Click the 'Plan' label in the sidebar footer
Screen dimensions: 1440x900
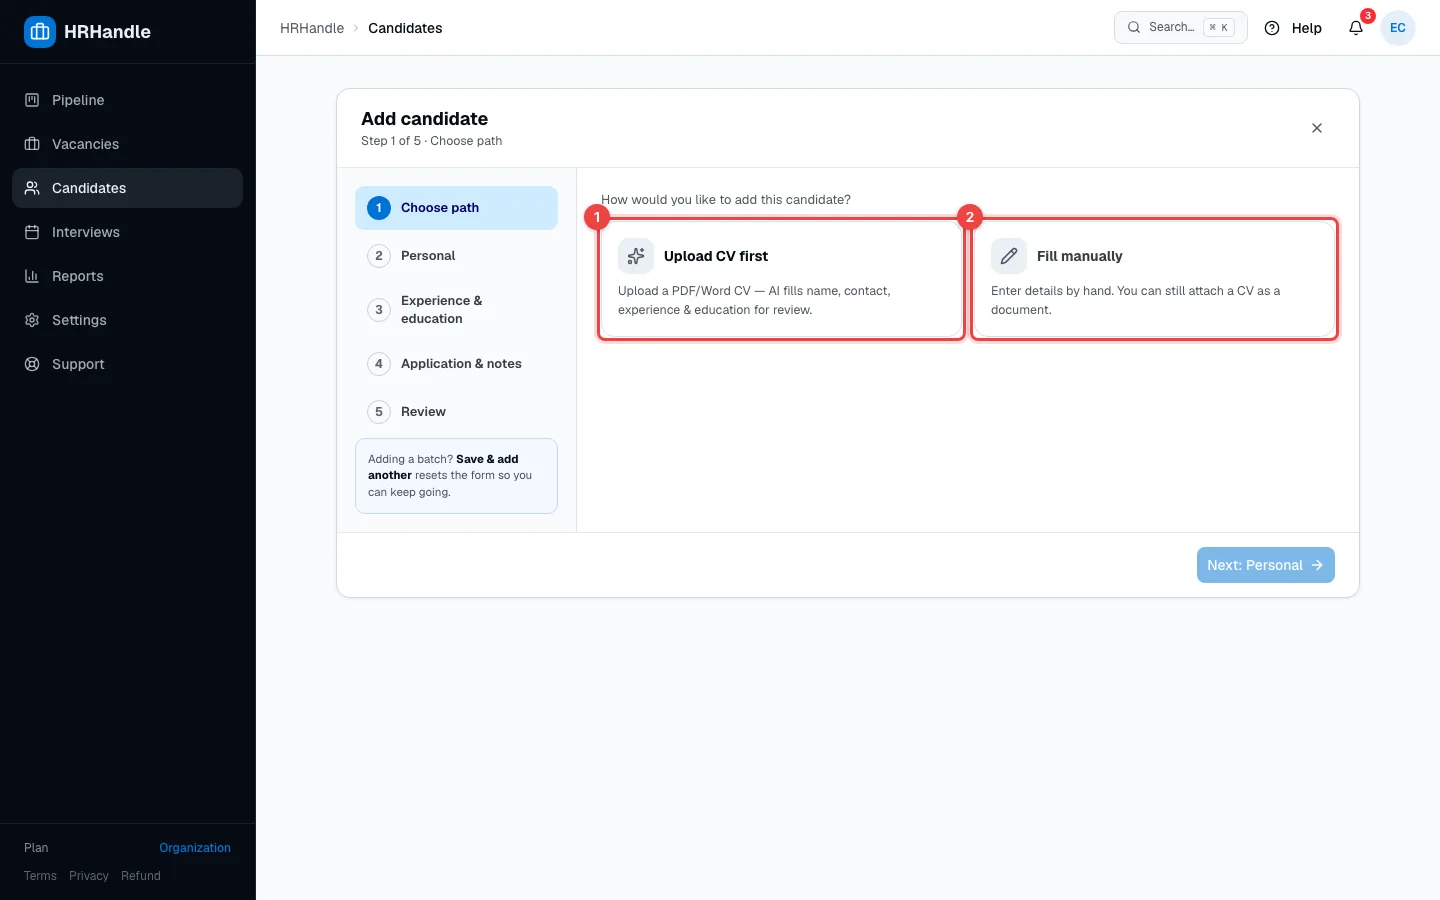(x=36, y=848)
